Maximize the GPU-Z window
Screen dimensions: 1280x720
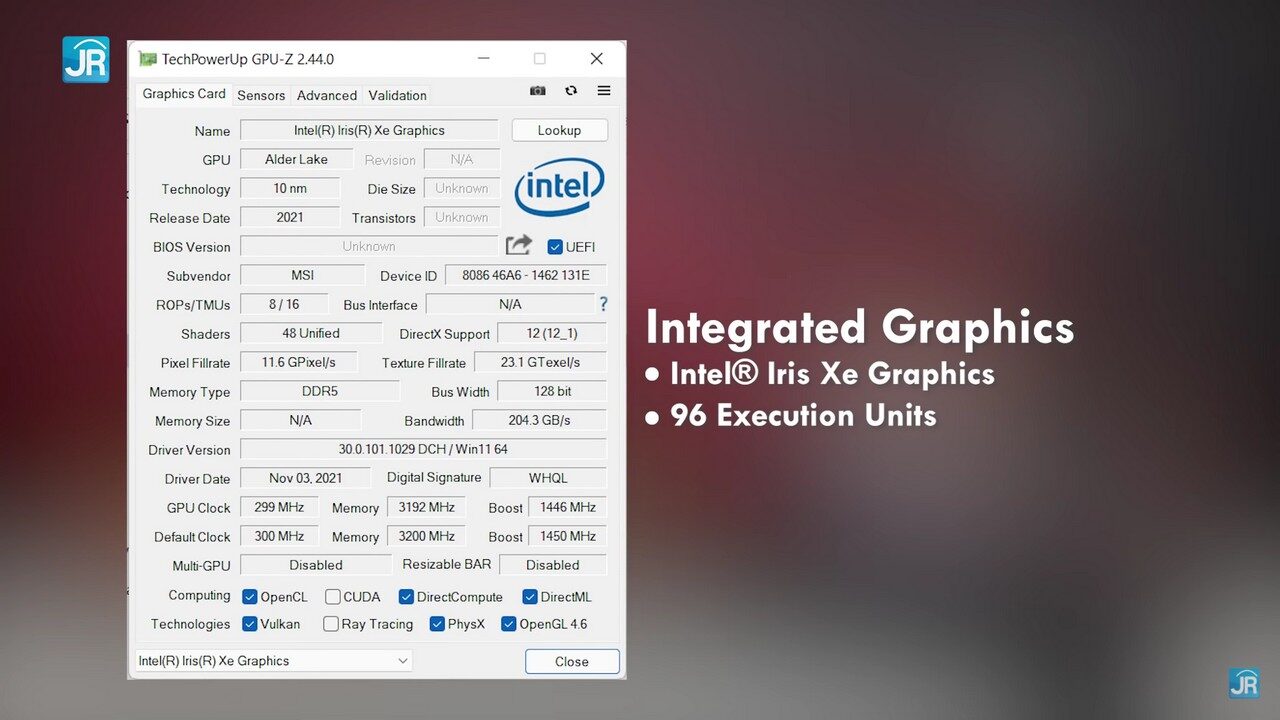(540, 59)
